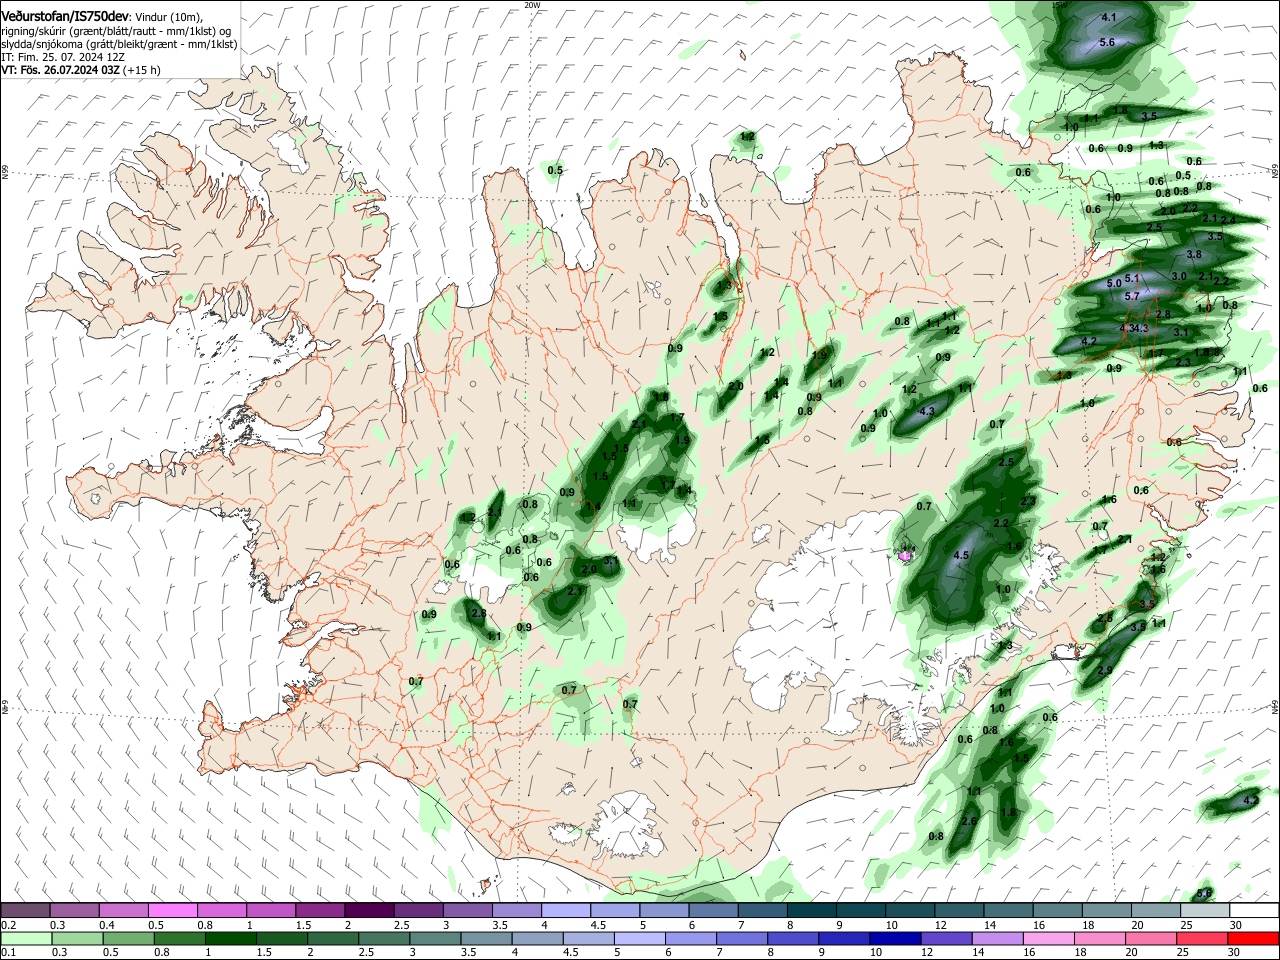
Task: Click the 20W longitude label
Action: (x=532, y=5)
